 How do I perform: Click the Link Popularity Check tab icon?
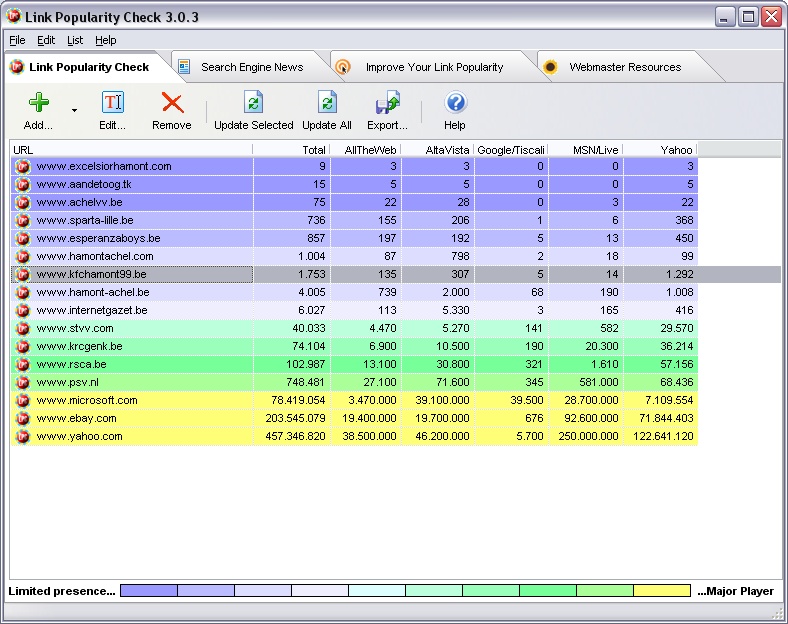pos(17,67)
